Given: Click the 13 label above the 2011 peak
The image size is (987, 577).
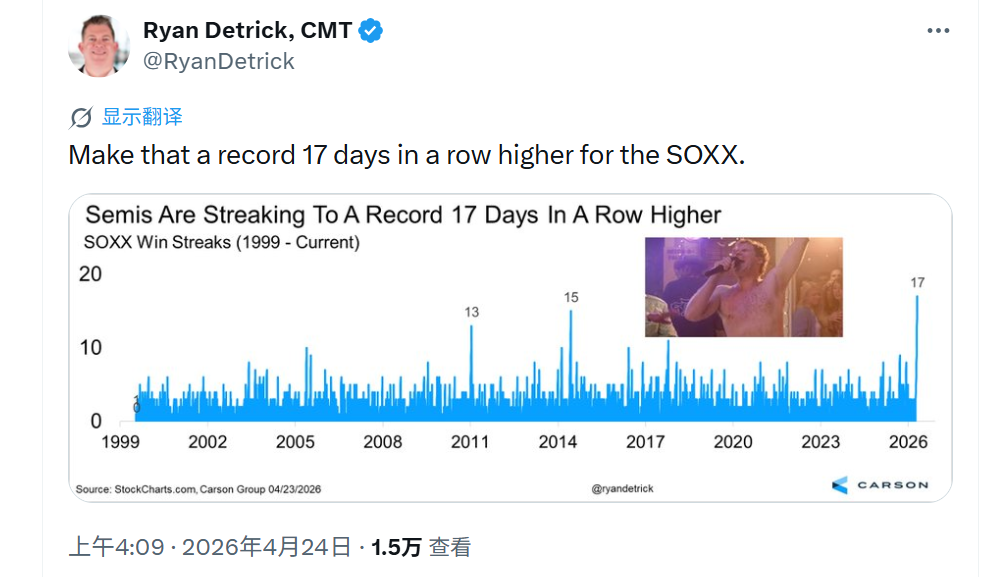Looking at the screenshot, I should coord(472,312).
